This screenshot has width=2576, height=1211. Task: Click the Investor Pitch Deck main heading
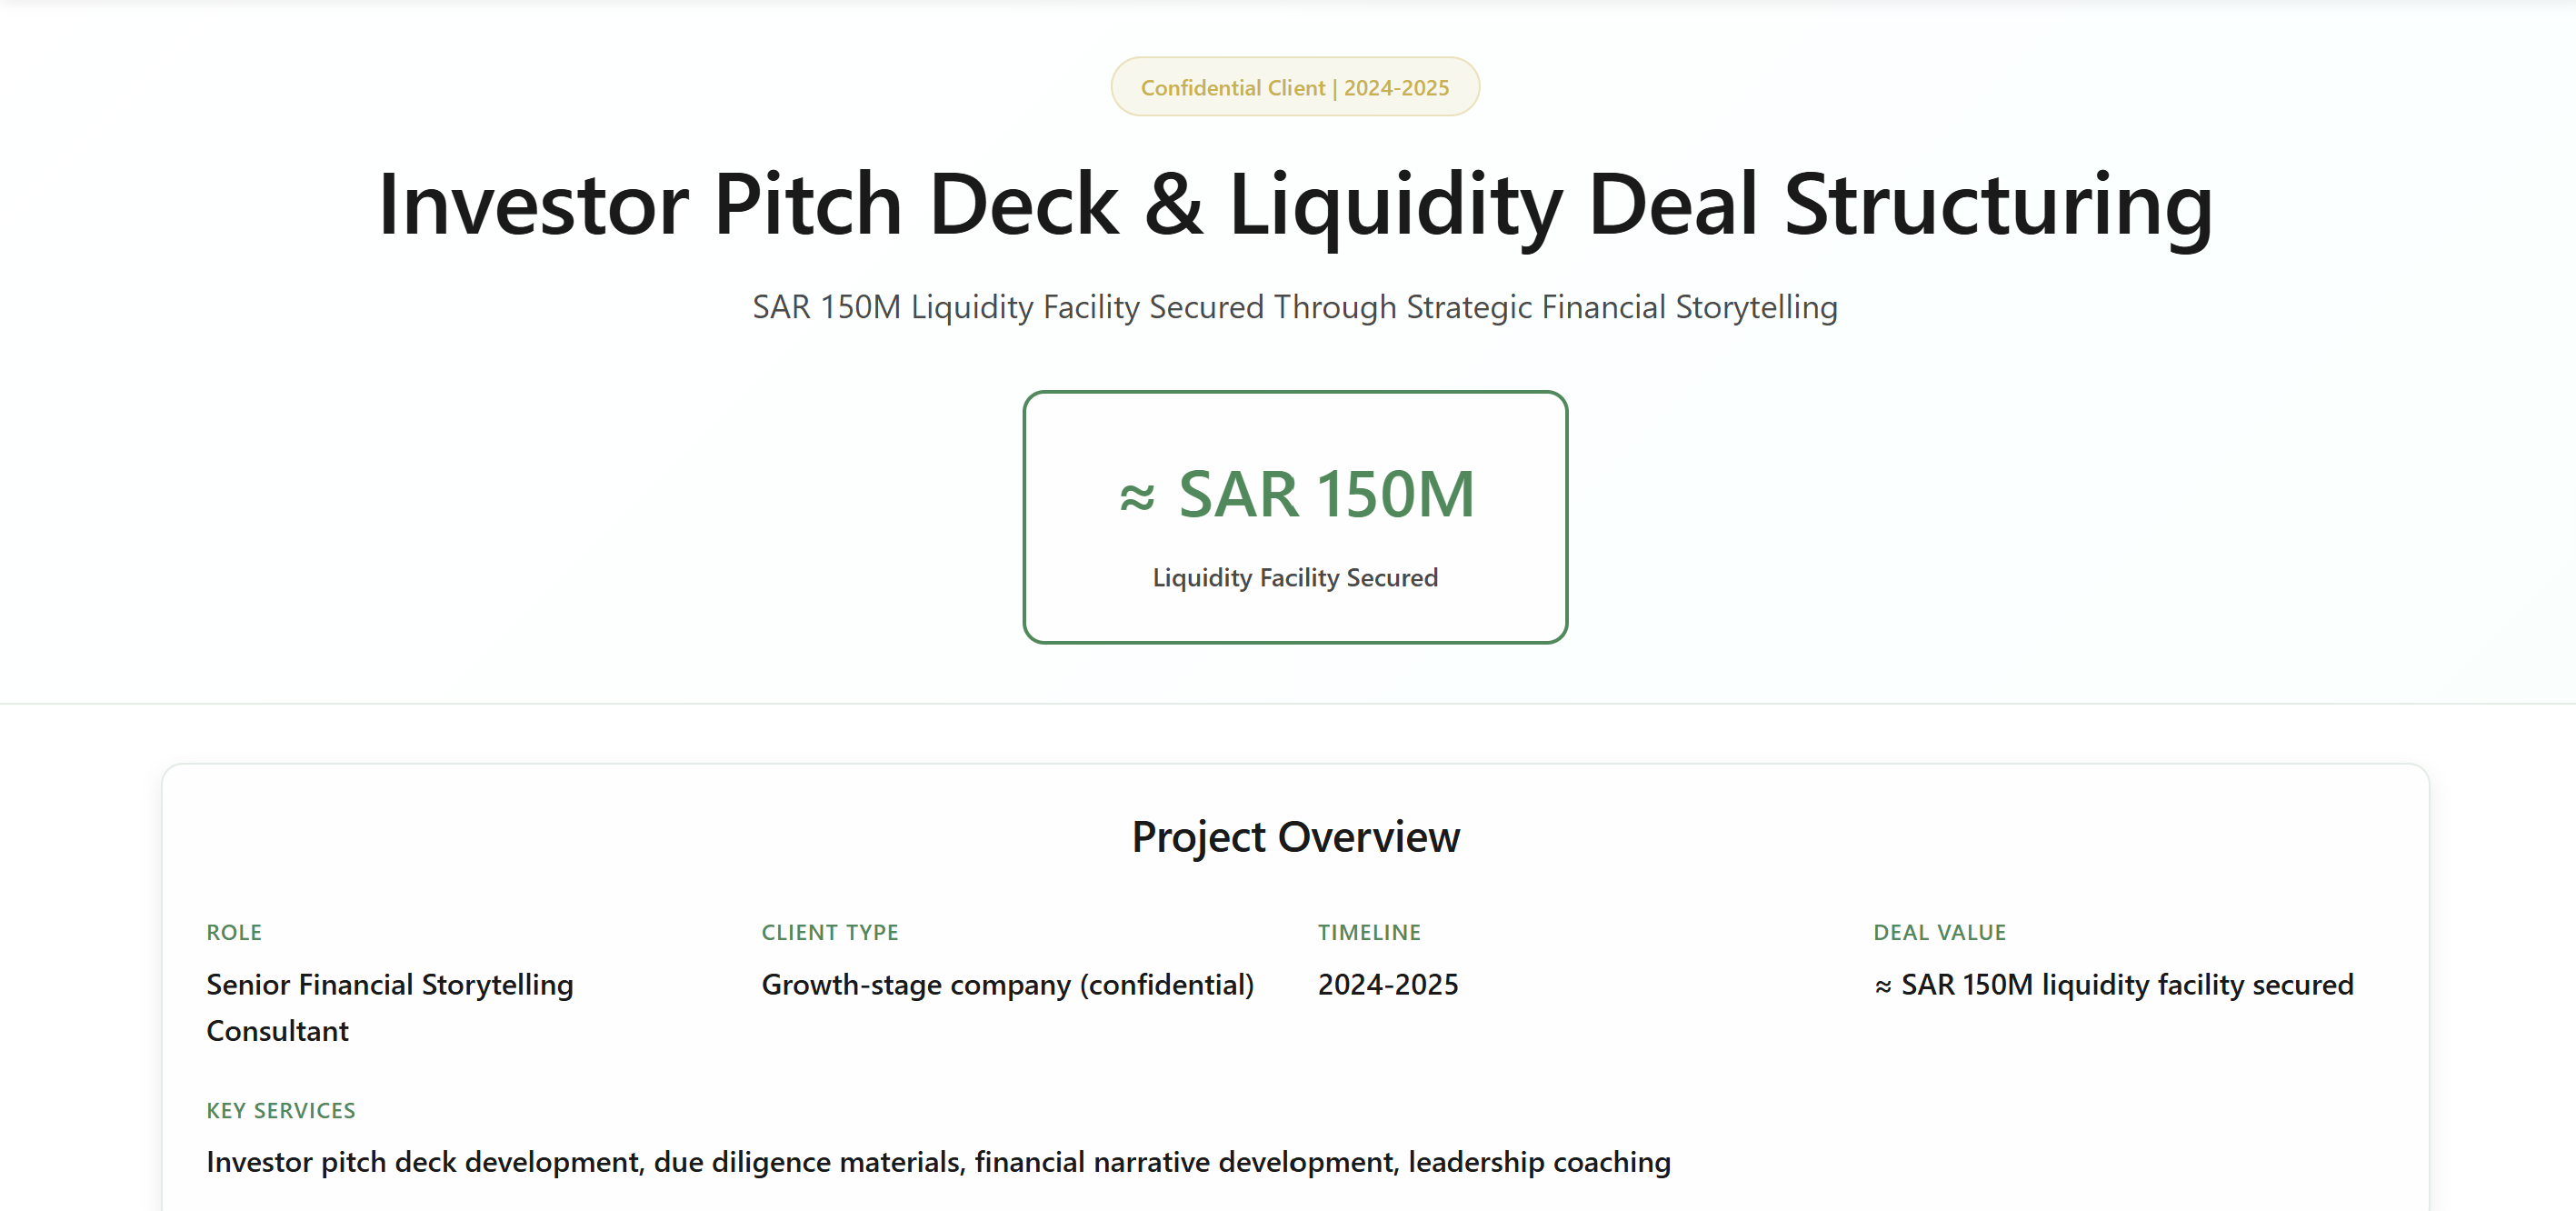point(1294,205)
